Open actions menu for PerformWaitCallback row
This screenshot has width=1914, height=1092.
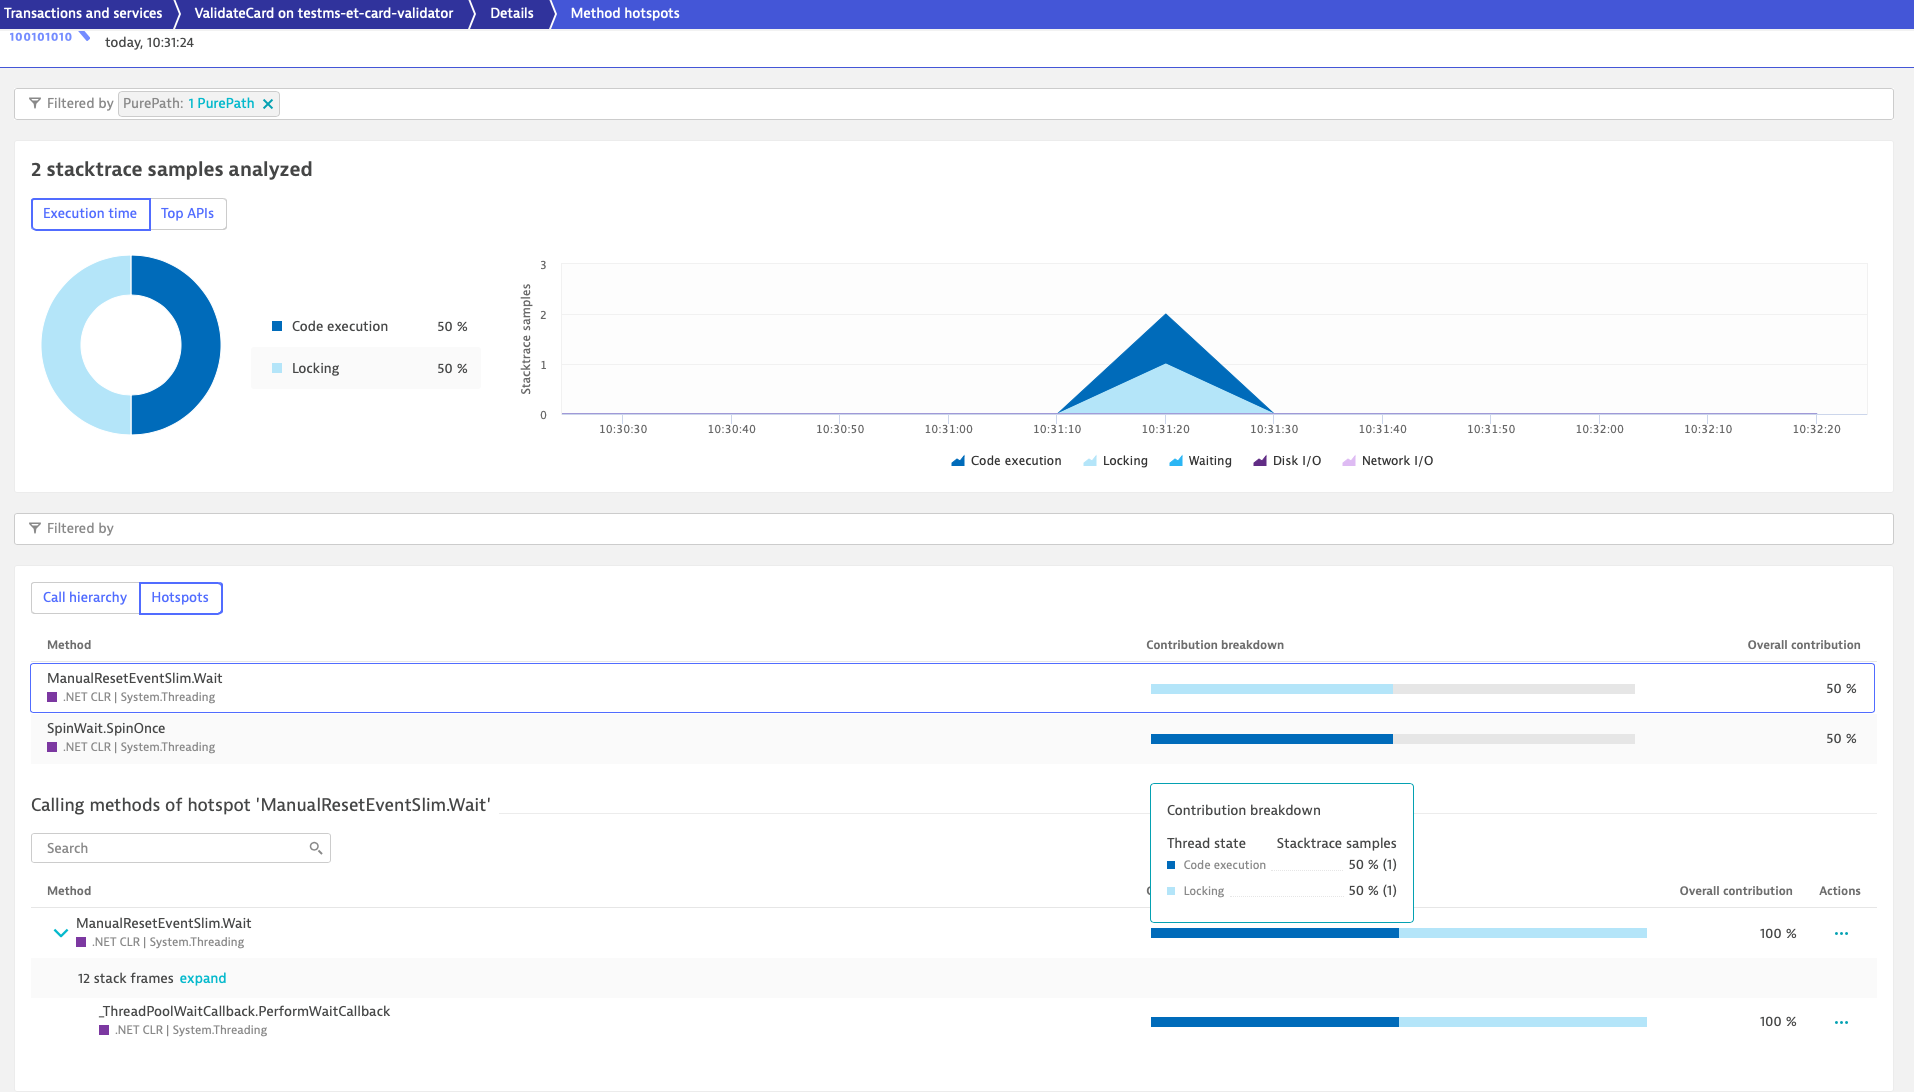tap(1841, 1023)
